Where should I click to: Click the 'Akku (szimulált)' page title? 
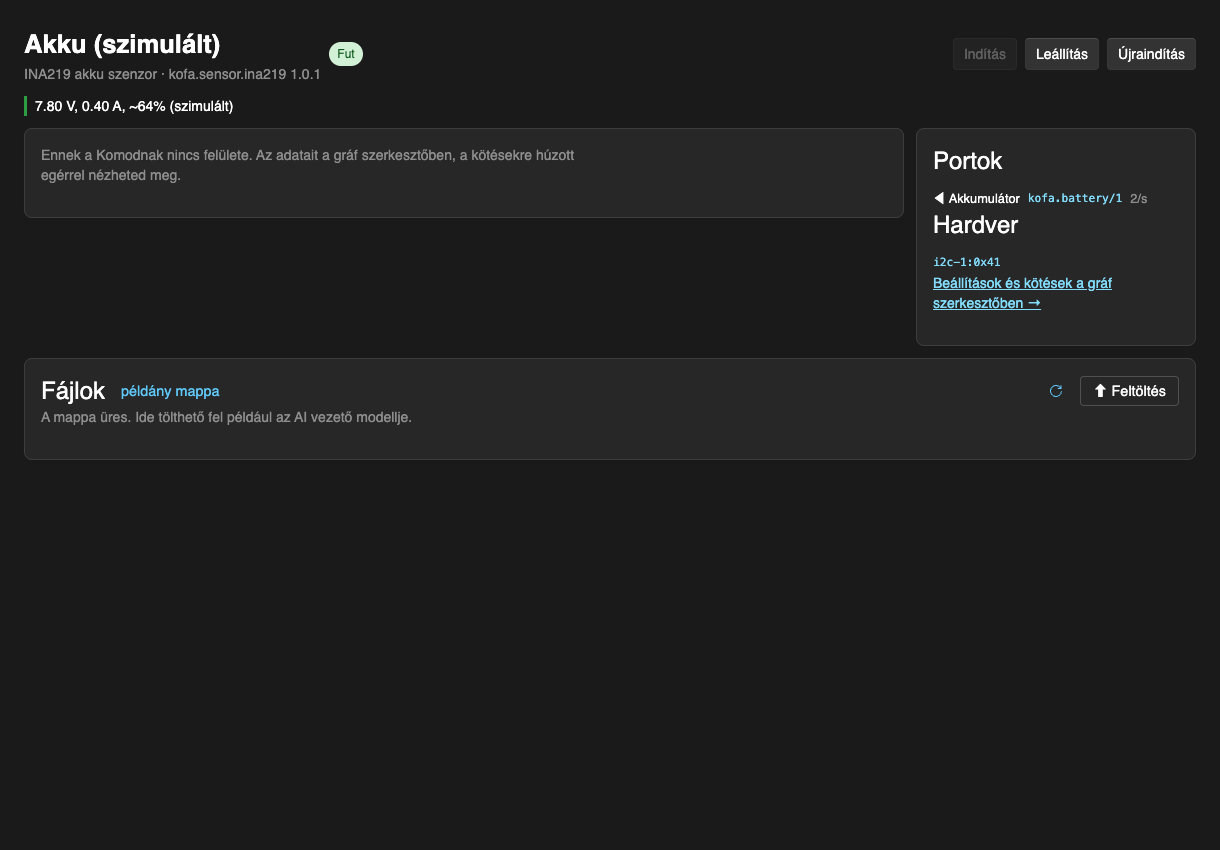point(122,44)
